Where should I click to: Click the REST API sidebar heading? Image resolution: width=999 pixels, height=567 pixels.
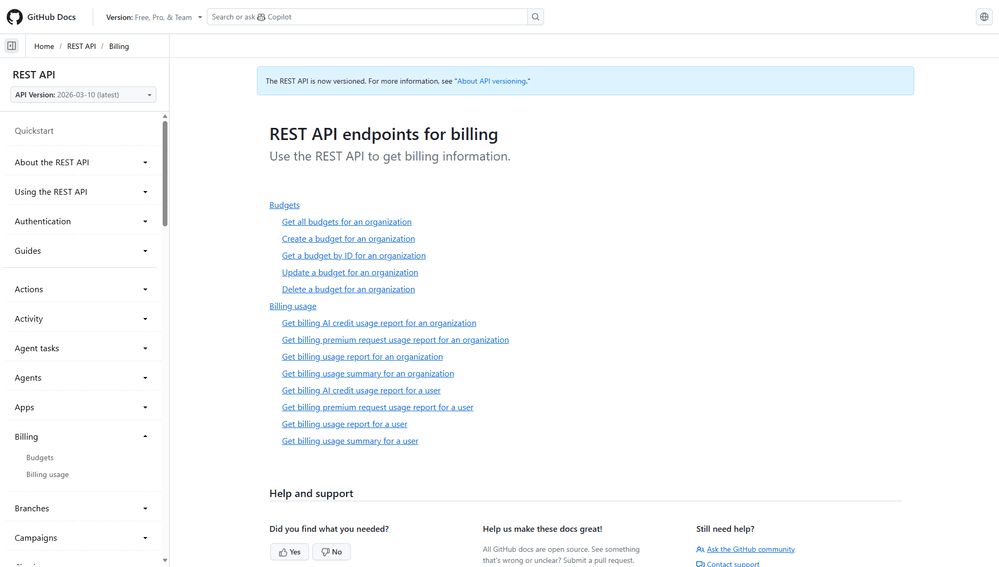pos(34,75)
